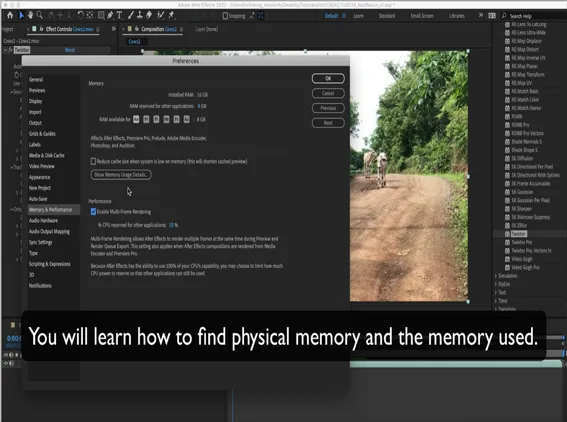Select the Puppet Pin tool
567x422 pixels.
[x=171, y=15]
